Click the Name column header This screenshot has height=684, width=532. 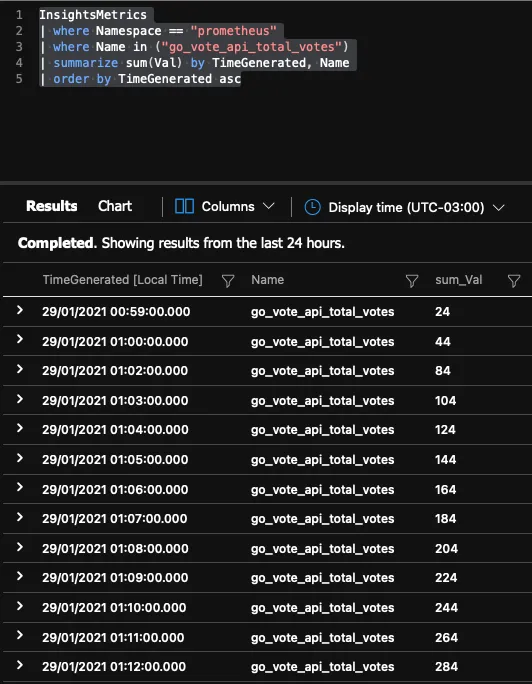click(x=267, y=280)
